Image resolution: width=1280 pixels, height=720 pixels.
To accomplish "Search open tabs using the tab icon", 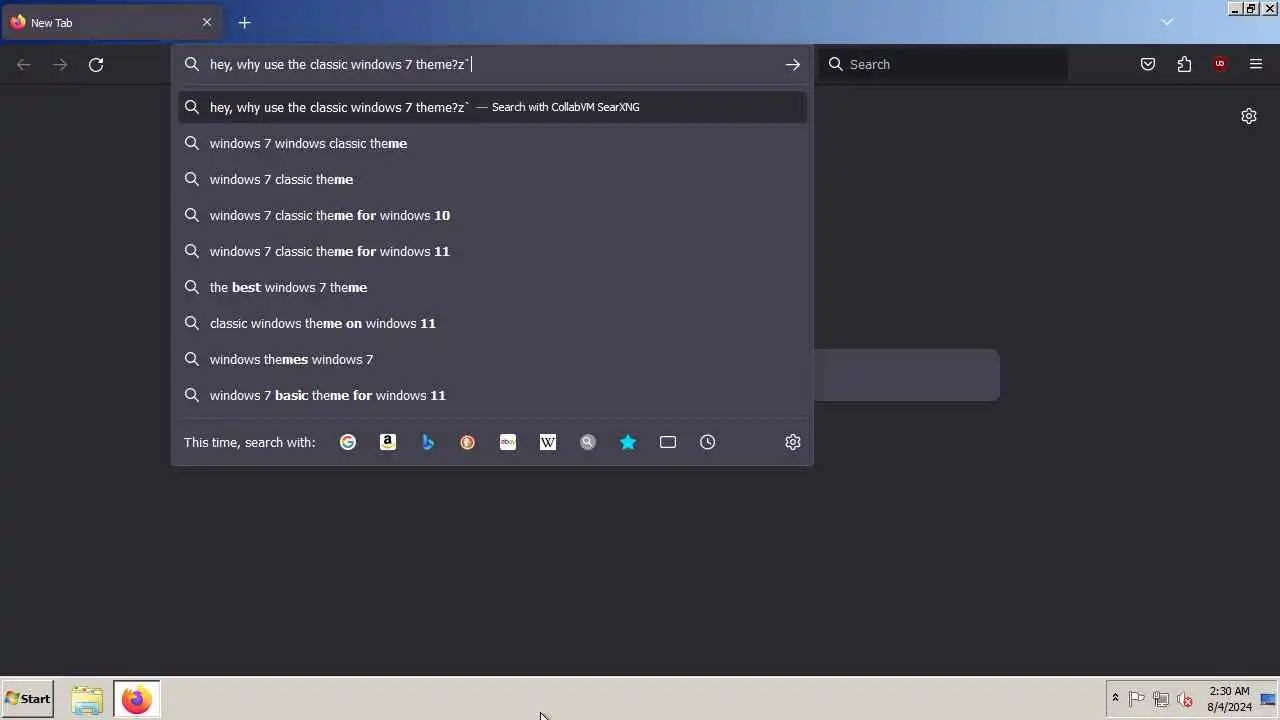I will click(x=668, y=442).
